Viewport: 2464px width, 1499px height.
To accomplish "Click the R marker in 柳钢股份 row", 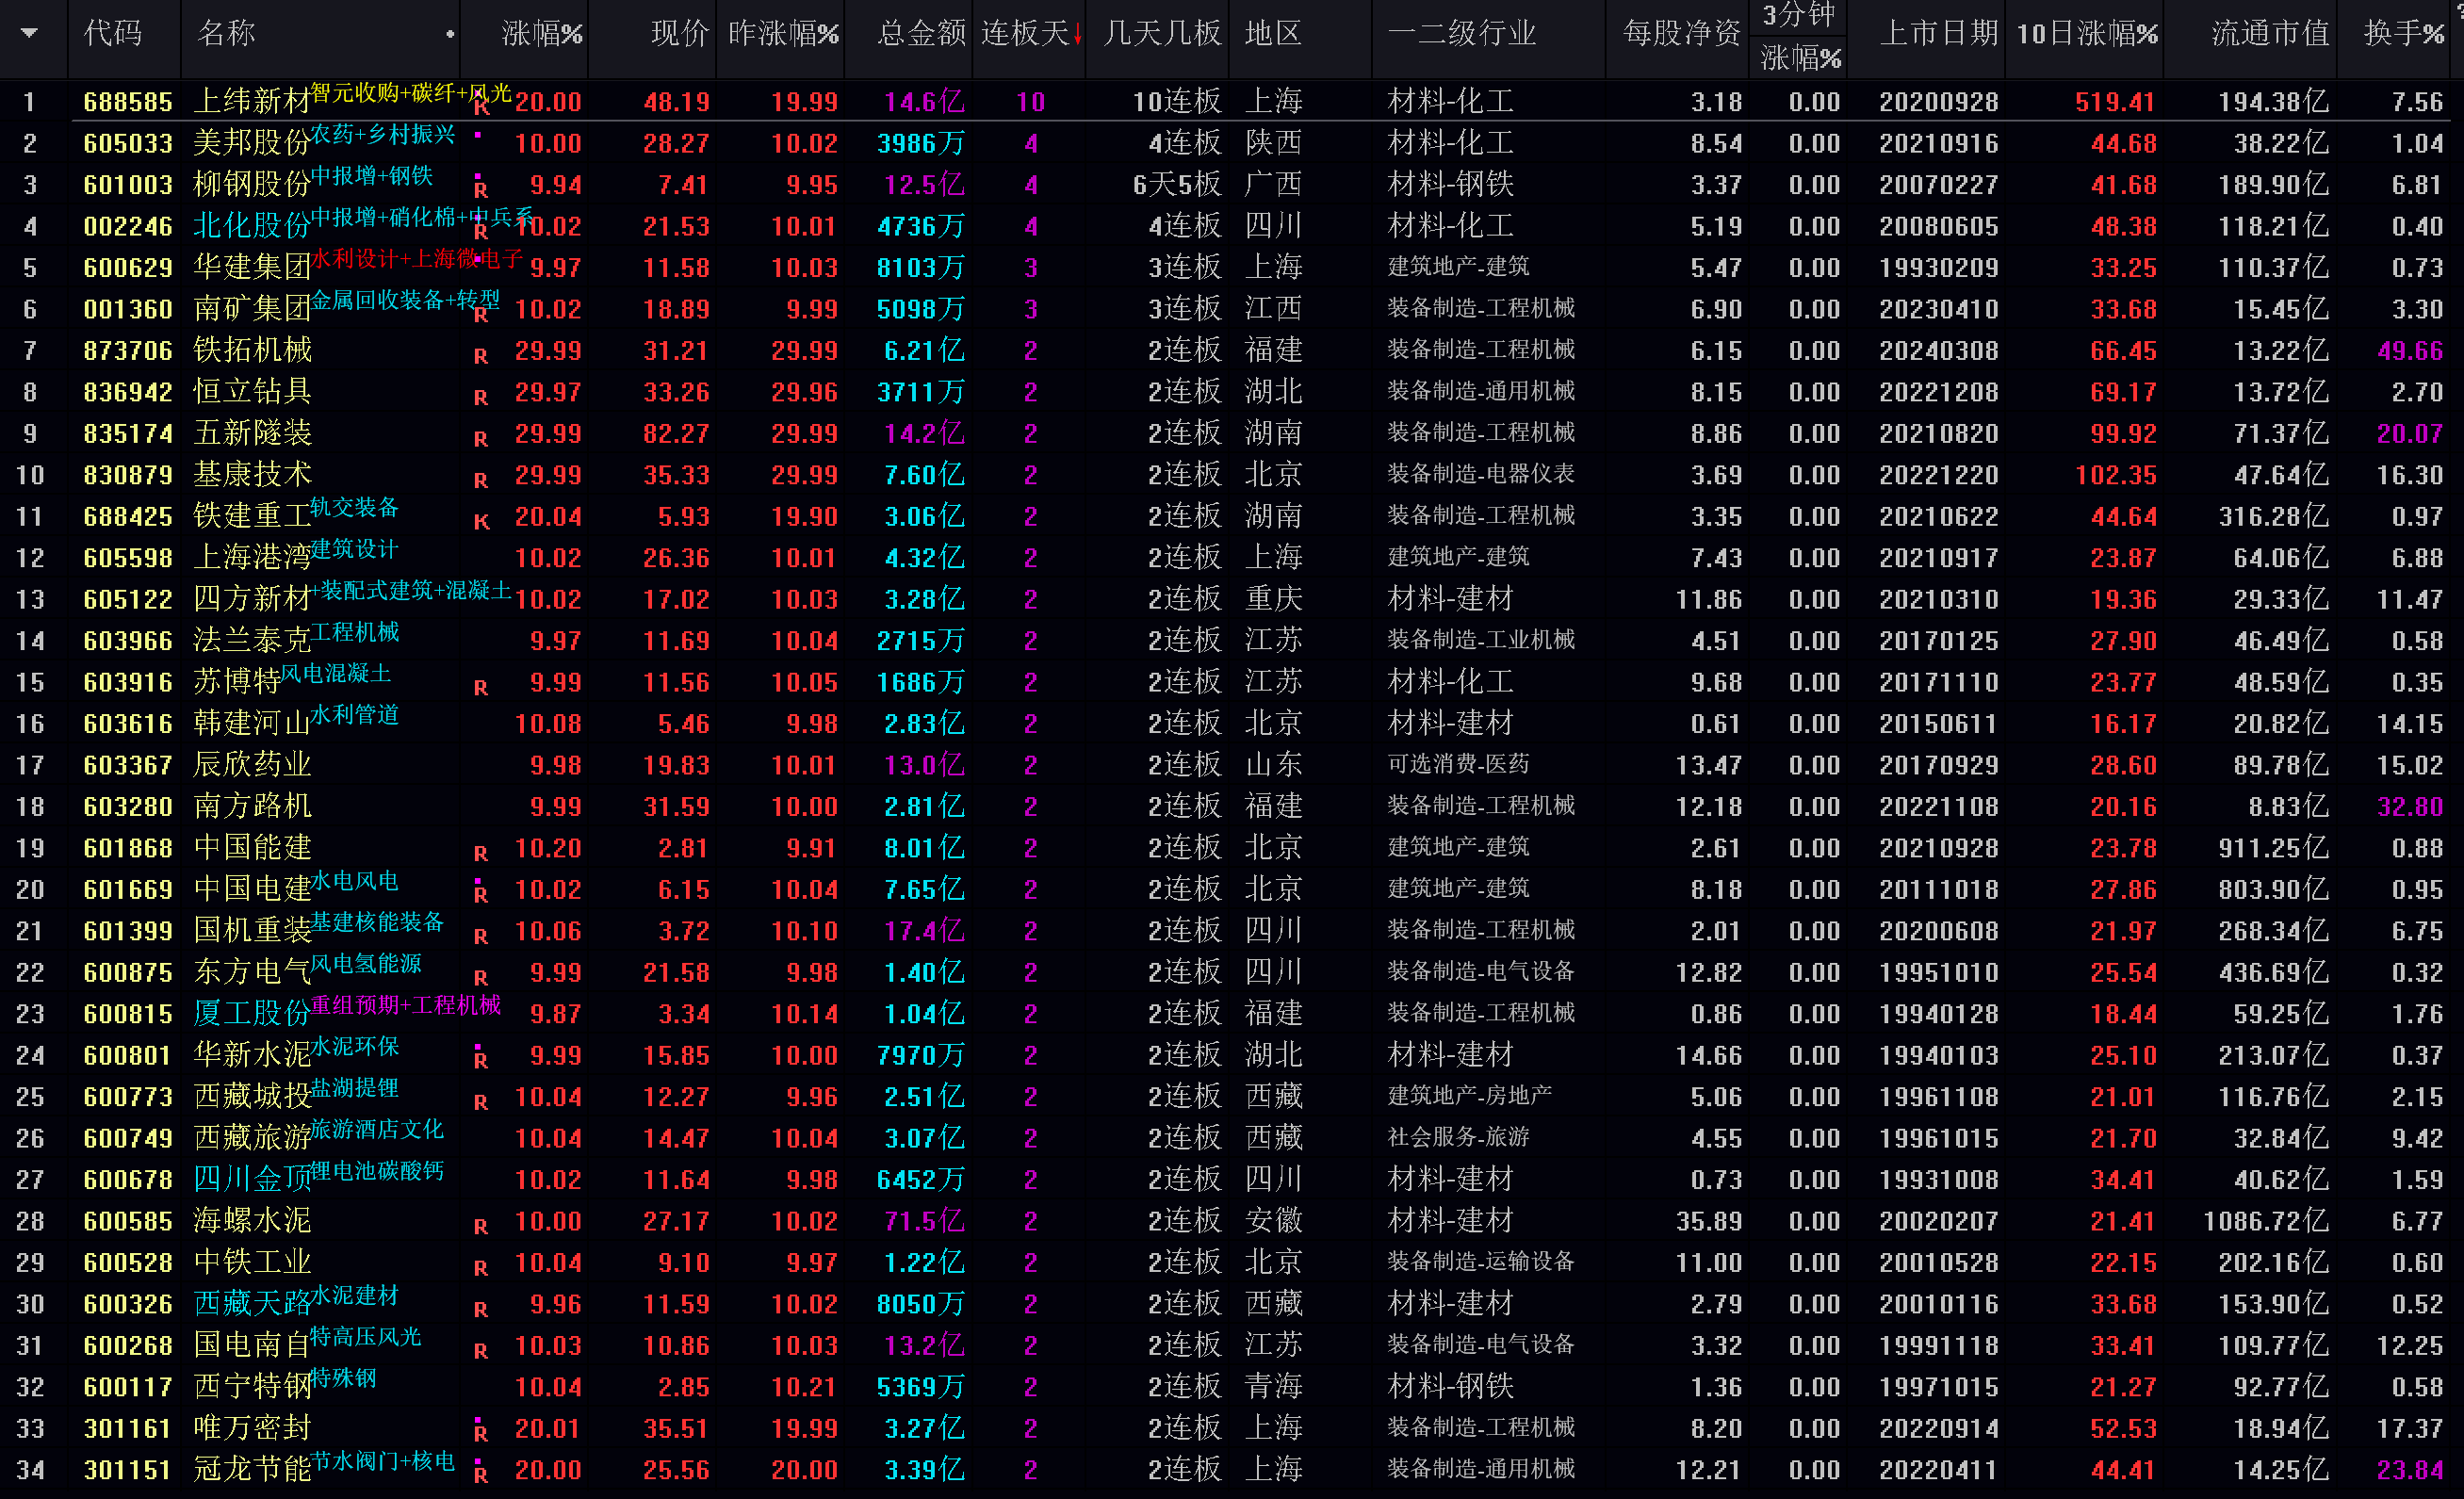I will click(x=481, y=189).
